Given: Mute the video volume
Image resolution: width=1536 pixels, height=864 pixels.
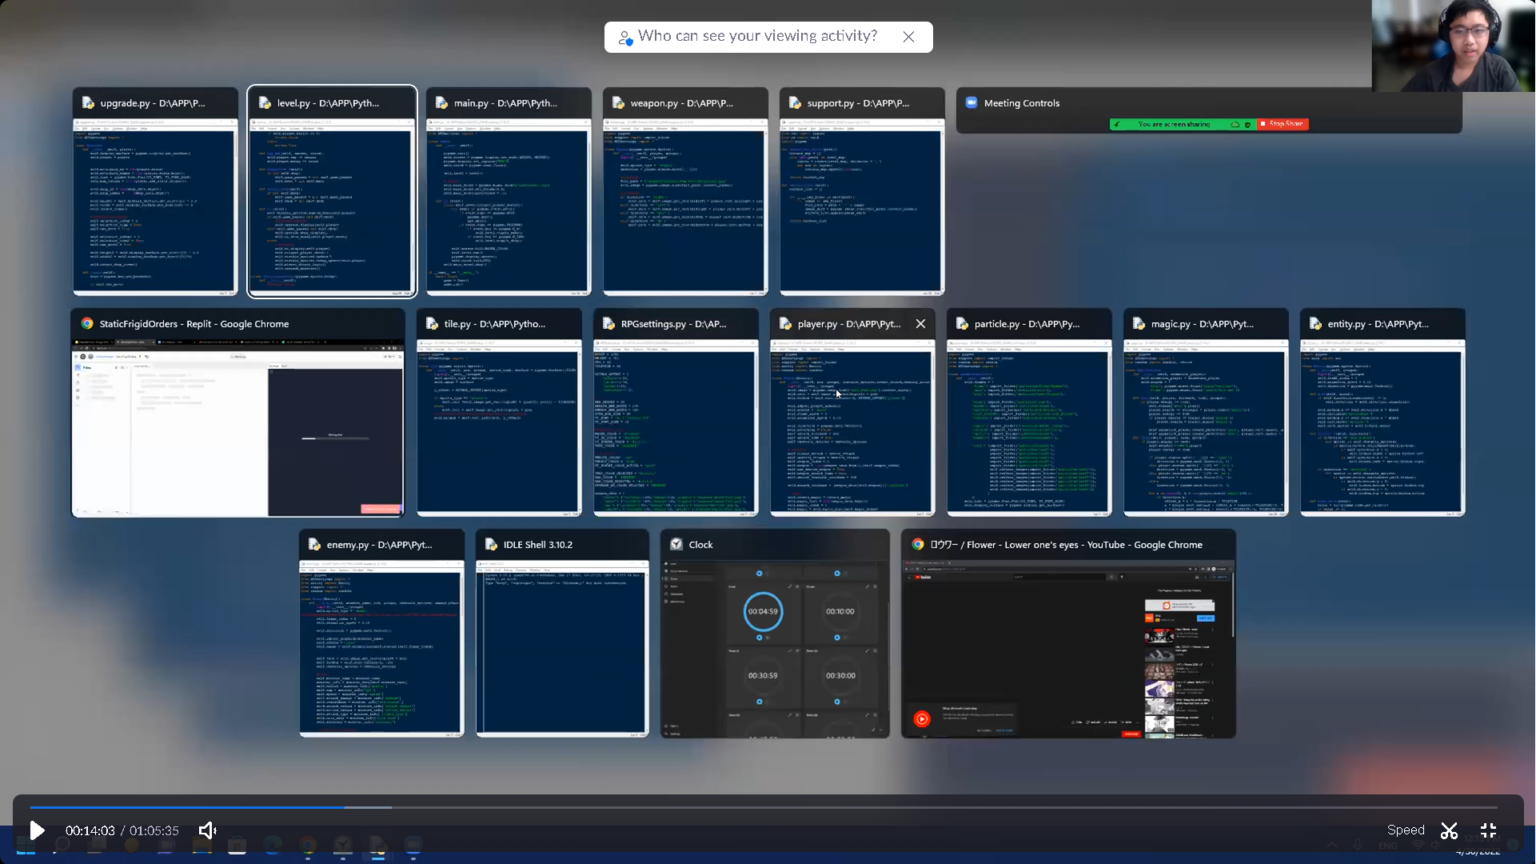Looking at the screenshot, I should click(x=207, y=831).
